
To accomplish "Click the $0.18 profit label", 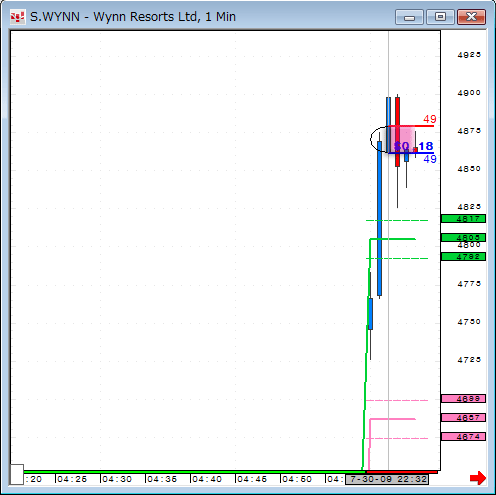I will [413, 146].
